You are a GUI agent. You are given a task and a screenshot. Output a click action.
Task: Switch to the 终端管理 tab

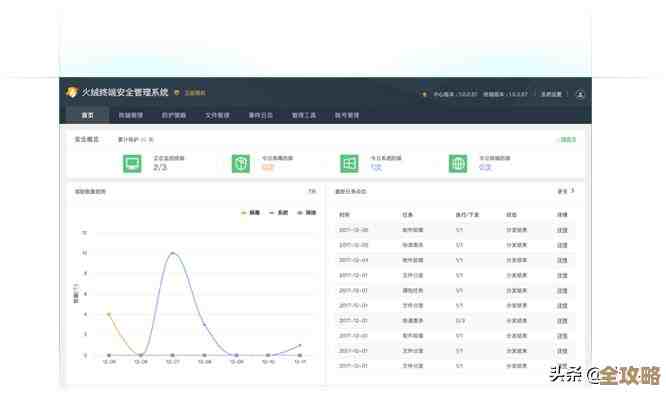[x=130, y=115]
